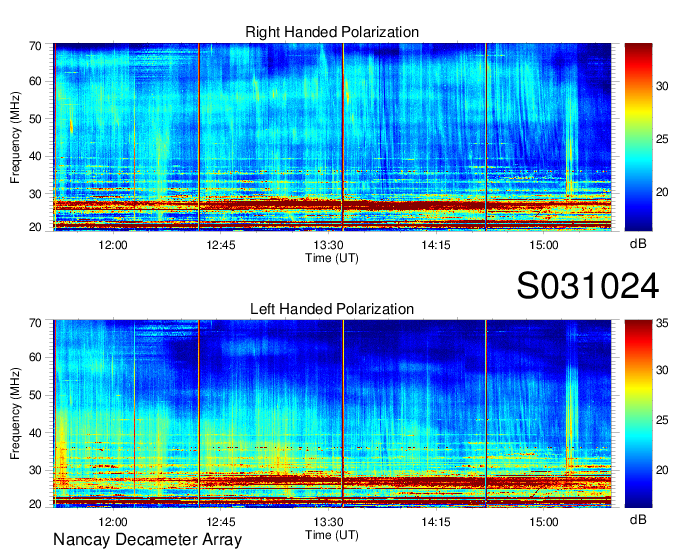This screenshot has height=552, width=680.
Task: Click the "70" frequency tick of top plot
Action: (35, 46)
